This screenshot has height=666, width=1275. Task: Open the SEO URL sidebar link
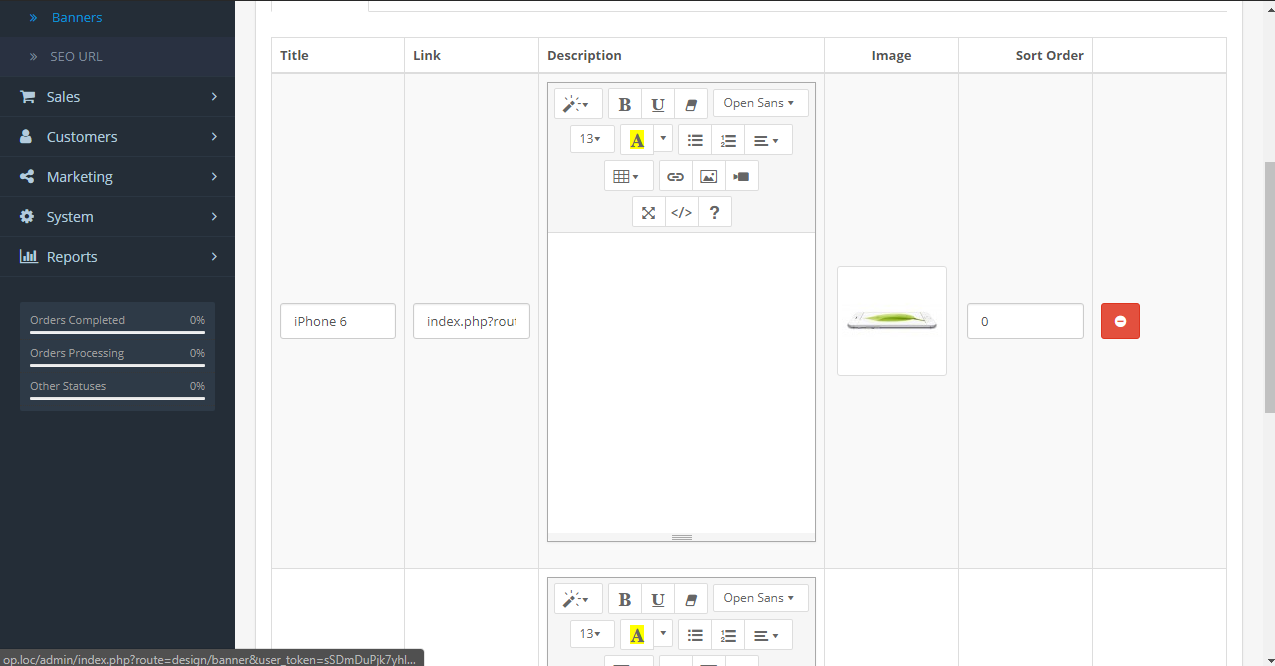tap(76, 57)
